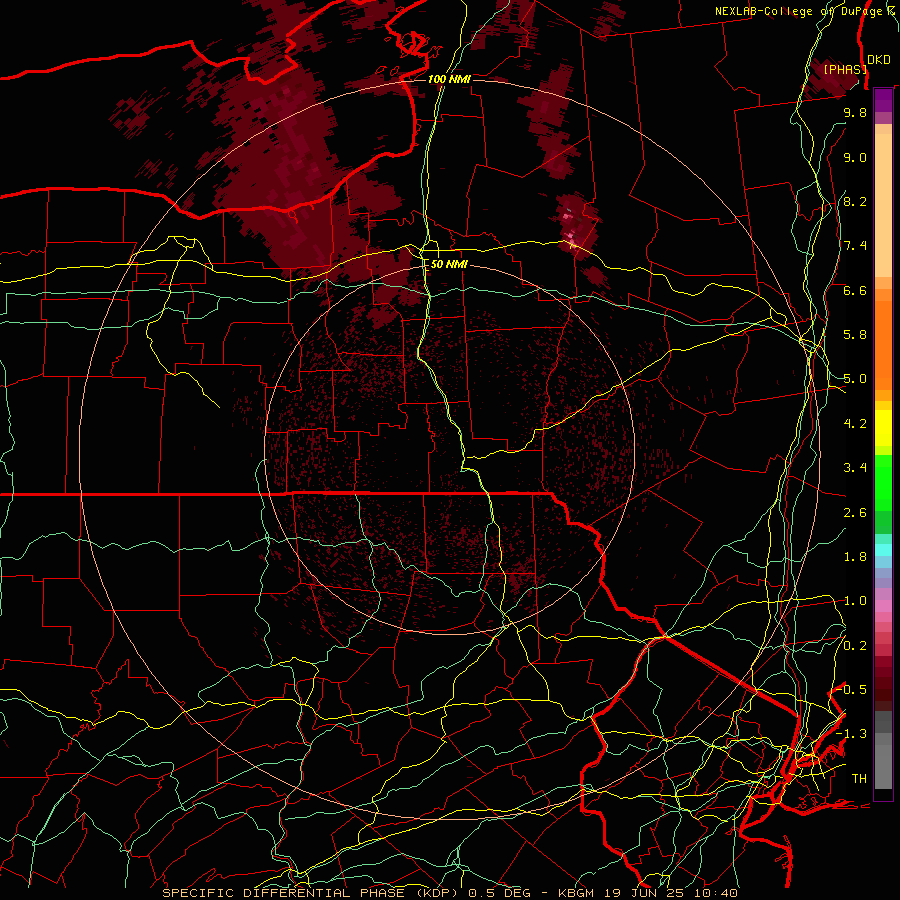Image resolution: width=900 pixels, height=900 pixels.
Task: Pick the dark red band of the color bar
Action: pos(883,683)
